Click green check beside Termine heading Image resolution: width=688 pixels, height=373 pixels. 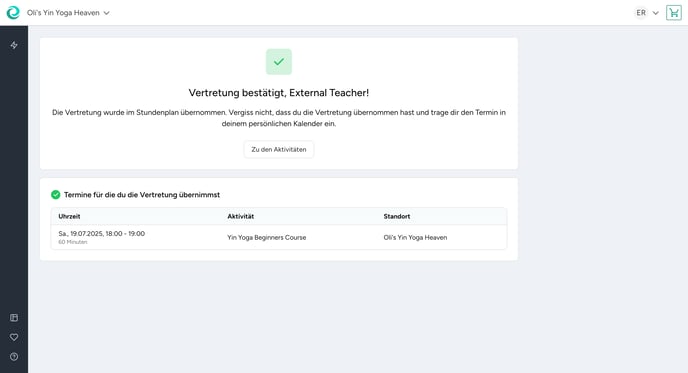click(56, 194)
